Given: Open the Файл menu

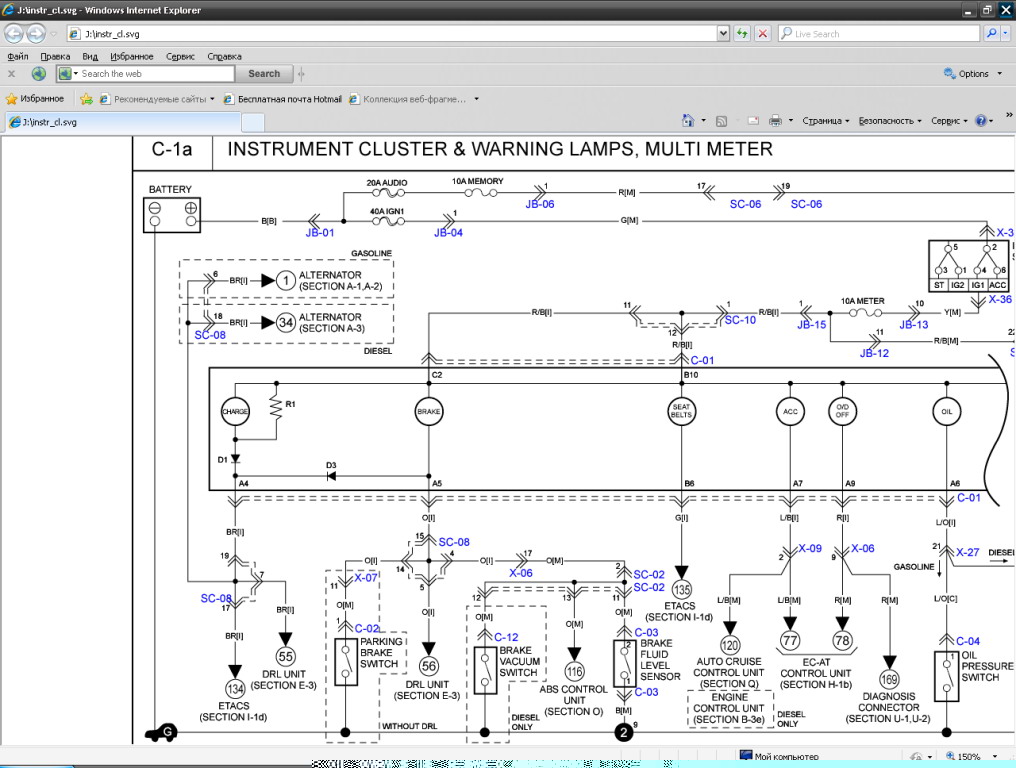Looking at the screenshot, I should tap(17, 57).
